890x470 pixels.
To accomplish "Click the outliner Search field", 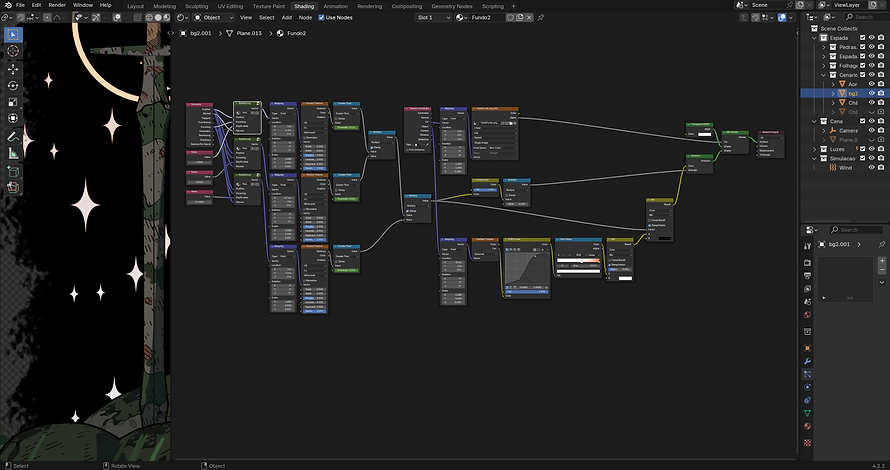I will point(866,18).
